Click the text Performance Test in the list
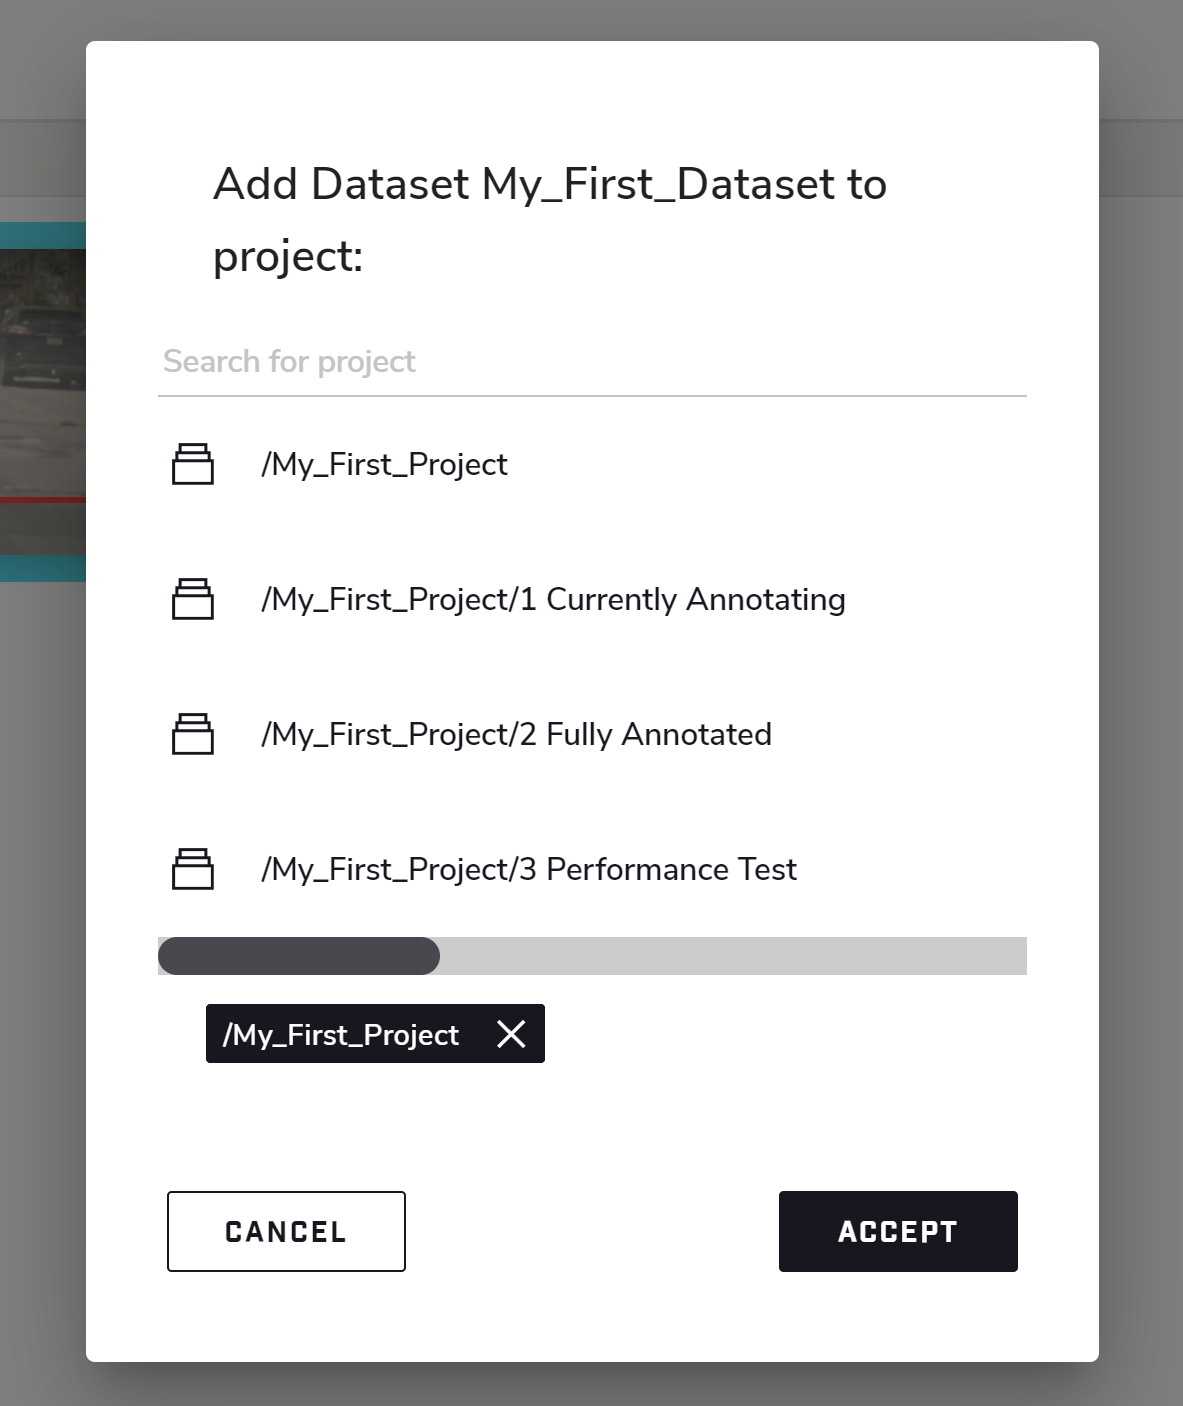This screenshot has height=1406, width=1183. coord(671,869)
